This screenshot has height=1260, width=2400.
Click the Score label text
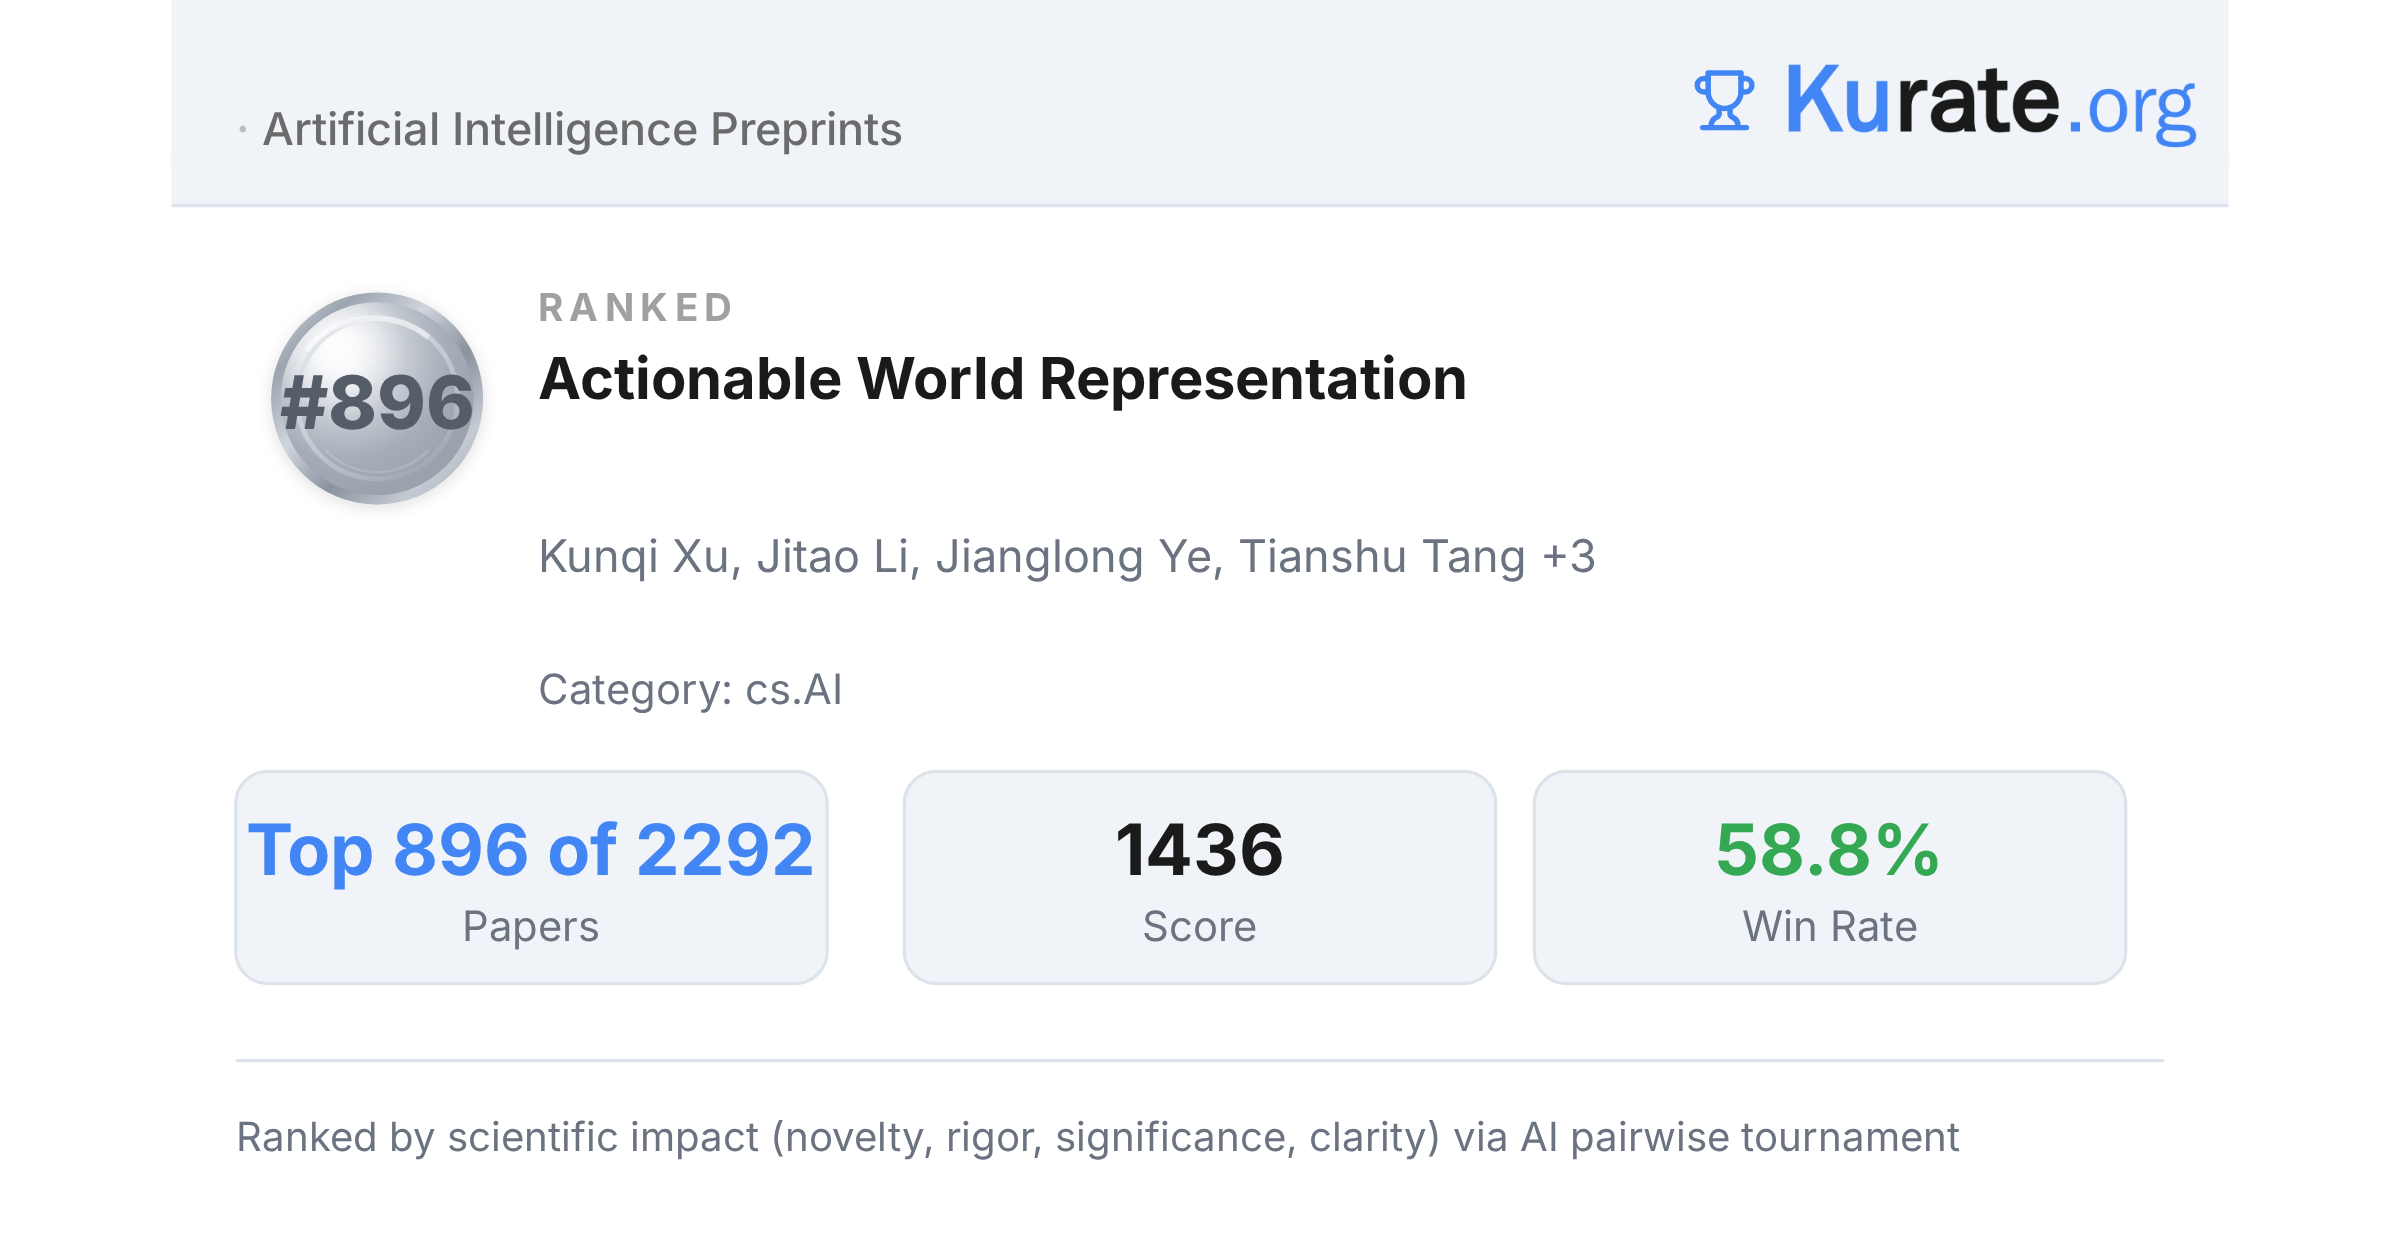[1199, 927]
